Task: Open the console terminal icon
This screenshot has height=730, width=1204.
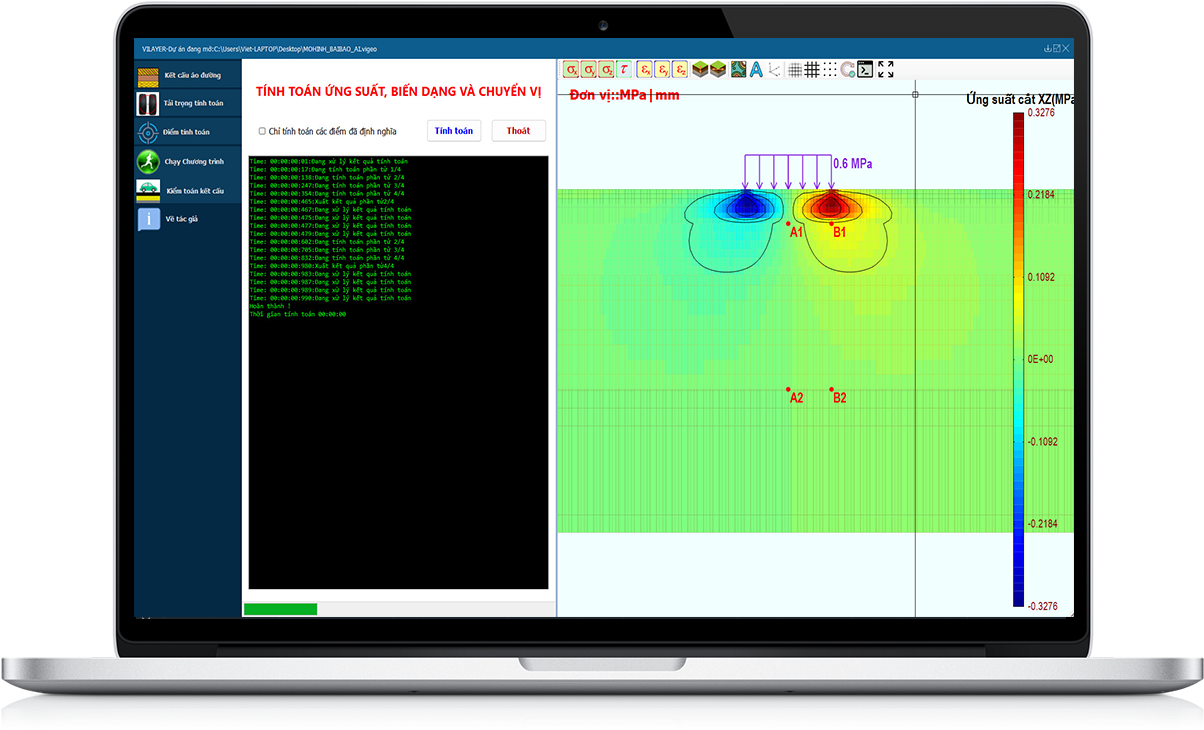Action: [x=866, y=69]
